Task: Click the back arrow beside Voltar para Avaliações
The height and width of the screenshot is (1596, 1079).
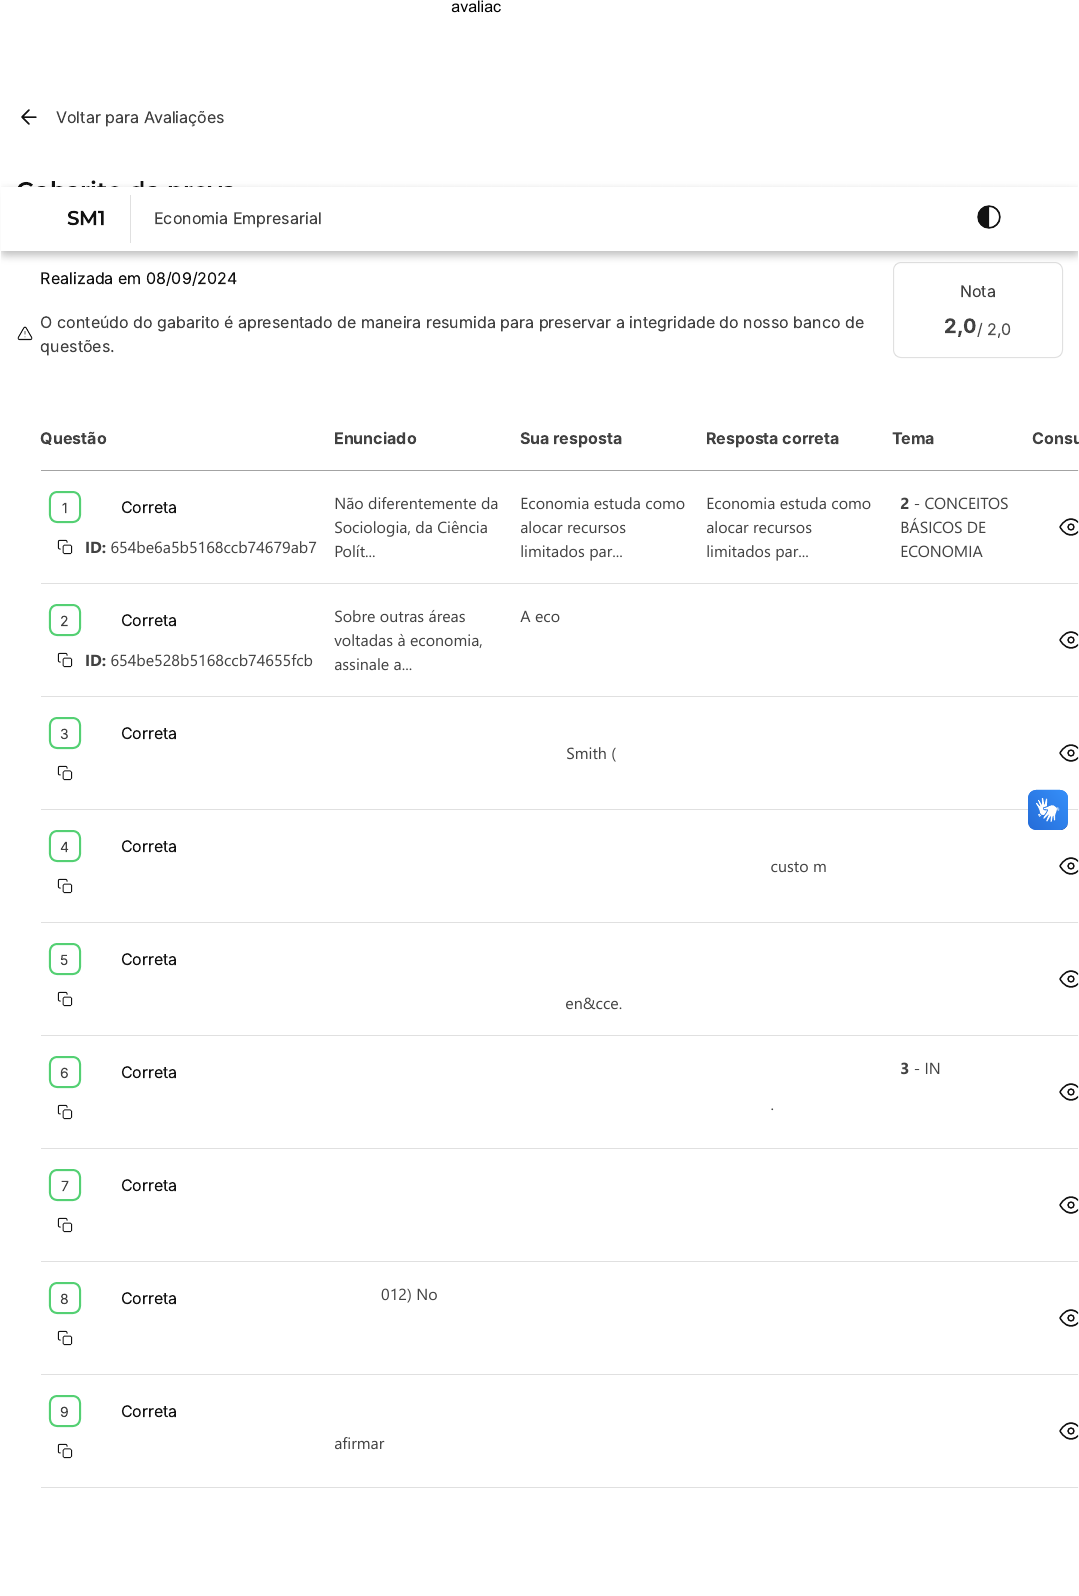Action: coord(29,117)
